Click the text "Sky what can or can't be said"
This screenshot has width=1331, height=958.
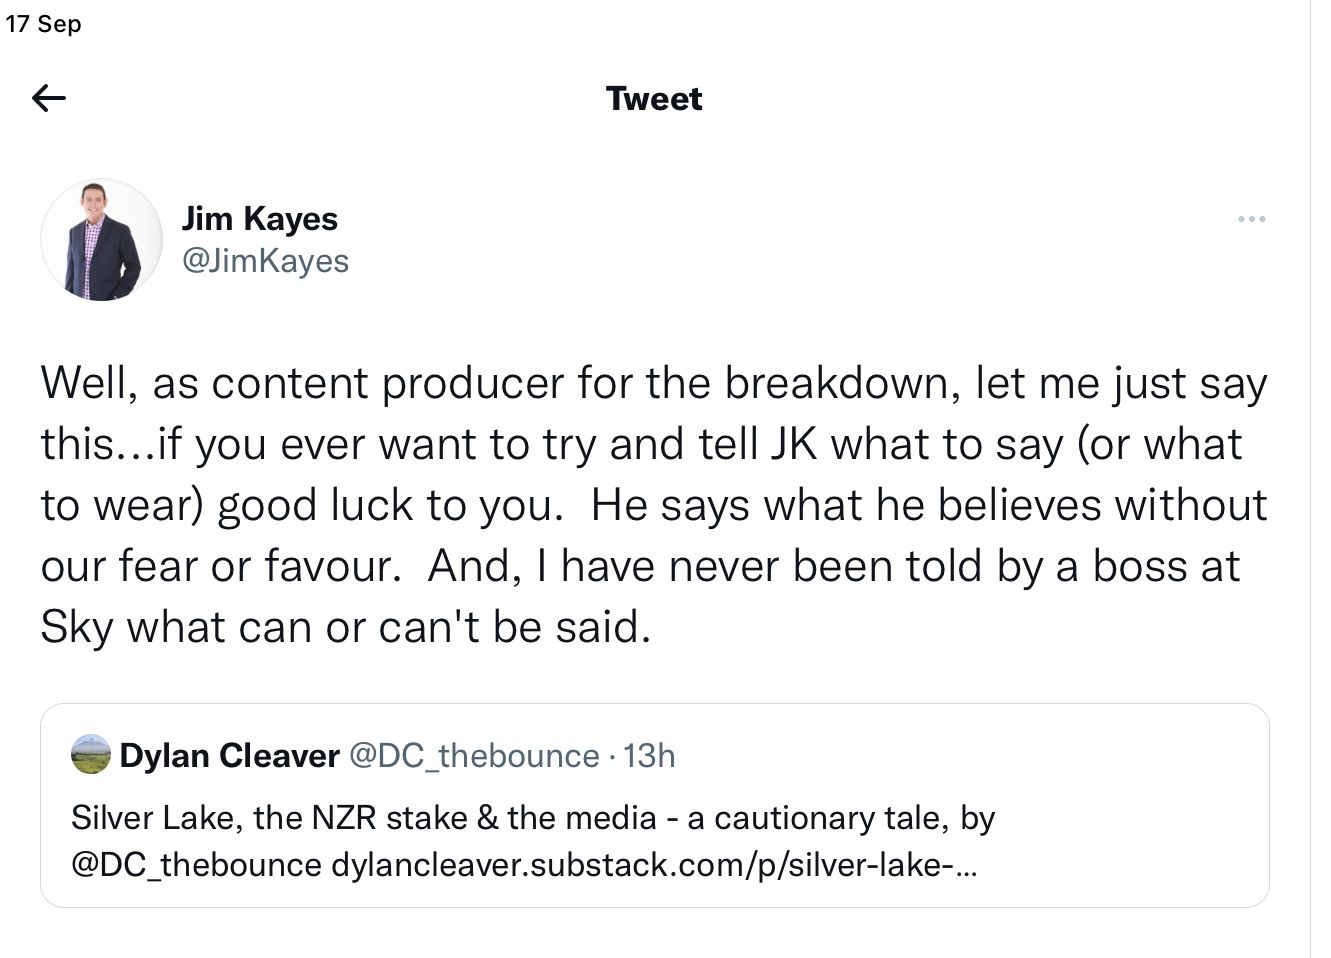click(345, 627)
